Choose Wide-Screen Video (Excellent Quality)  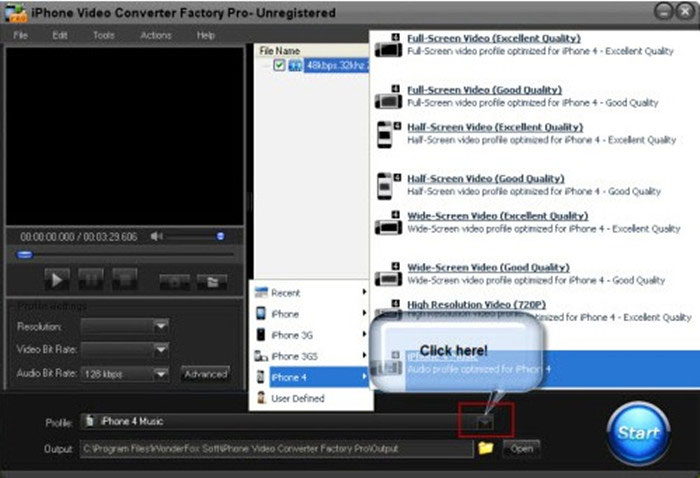pos(498,216)
